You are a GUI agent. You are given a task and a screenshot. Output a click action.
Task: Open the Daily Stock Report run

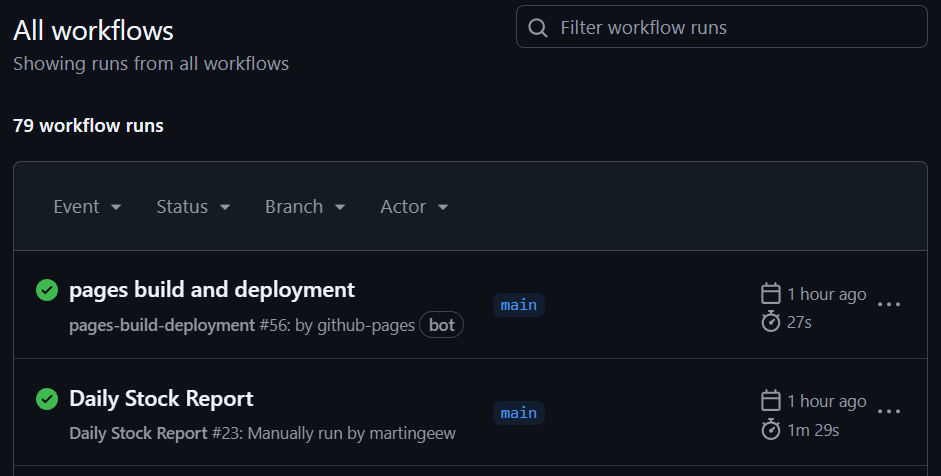coord(161,399)
